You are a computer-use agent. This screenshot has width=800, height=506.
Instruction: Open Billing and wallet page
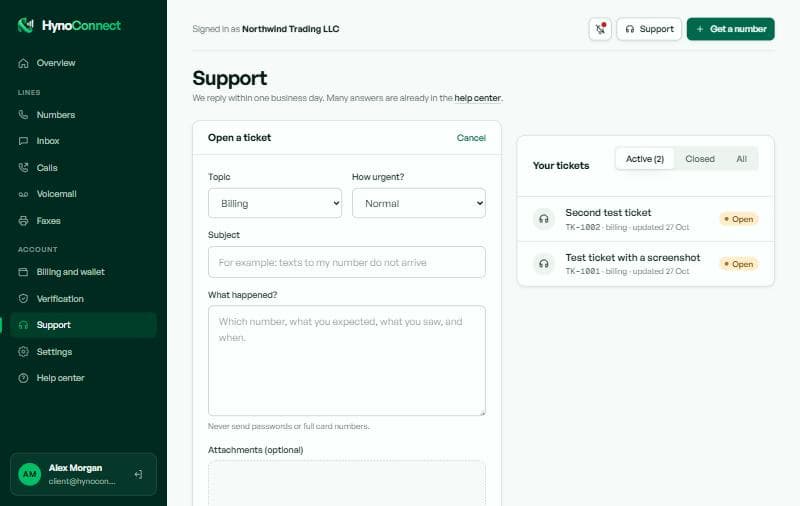coord(83,272)
